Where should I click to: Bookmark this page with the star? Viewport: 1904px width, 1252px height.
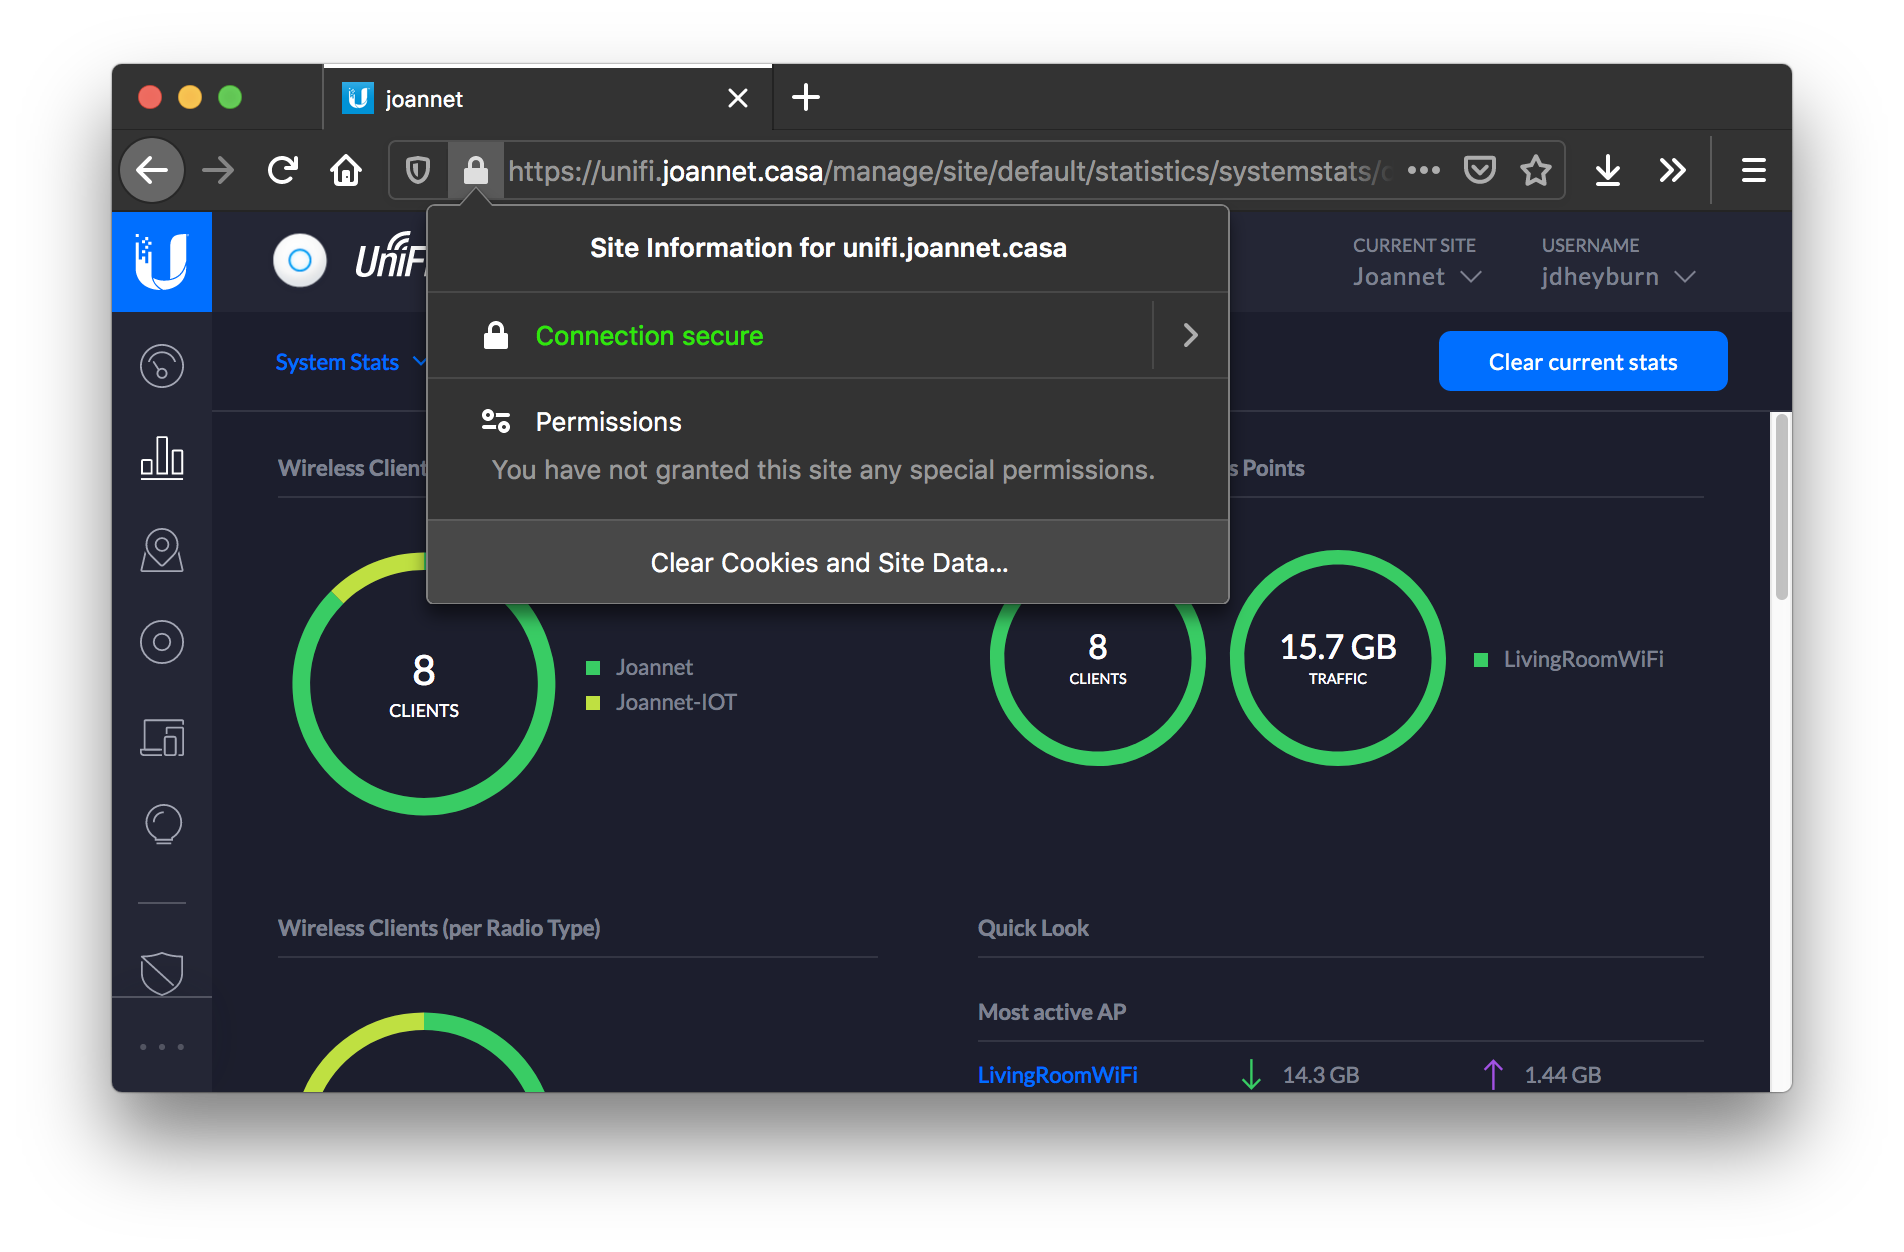(1536, 170)
